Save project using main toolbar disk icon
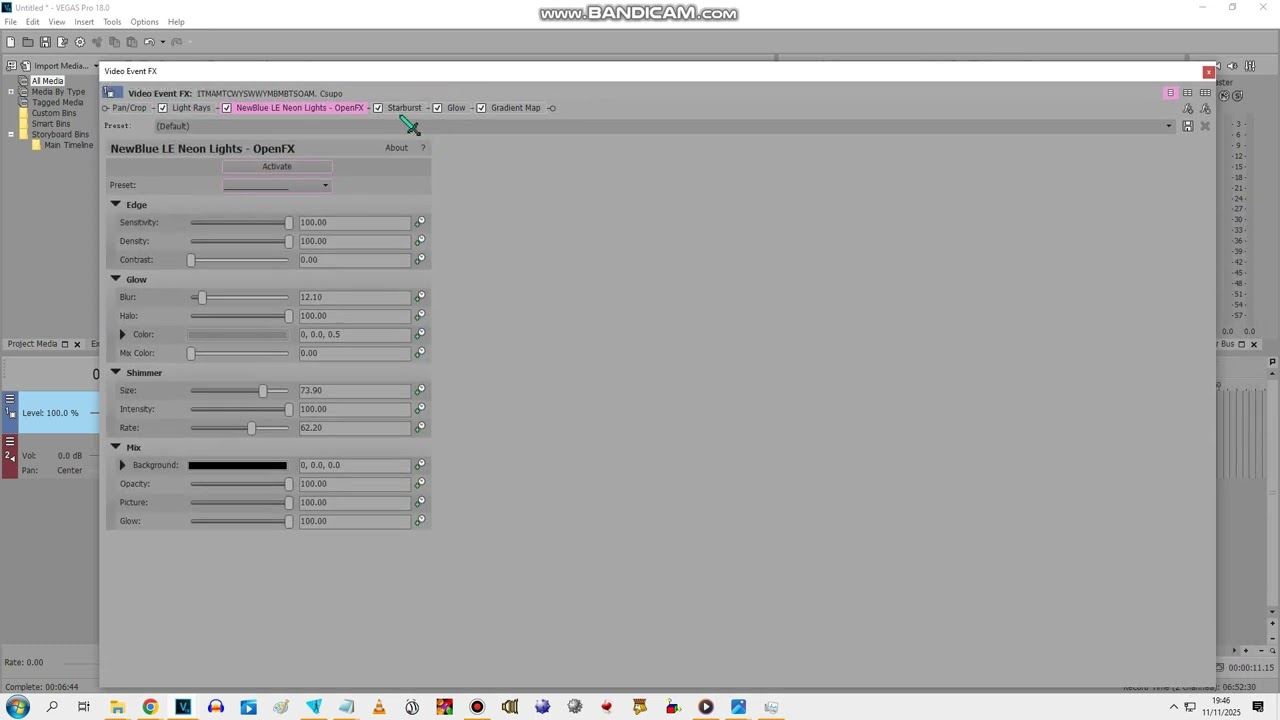The height and width of the screenshot is (720, 1280). (45, 42)
